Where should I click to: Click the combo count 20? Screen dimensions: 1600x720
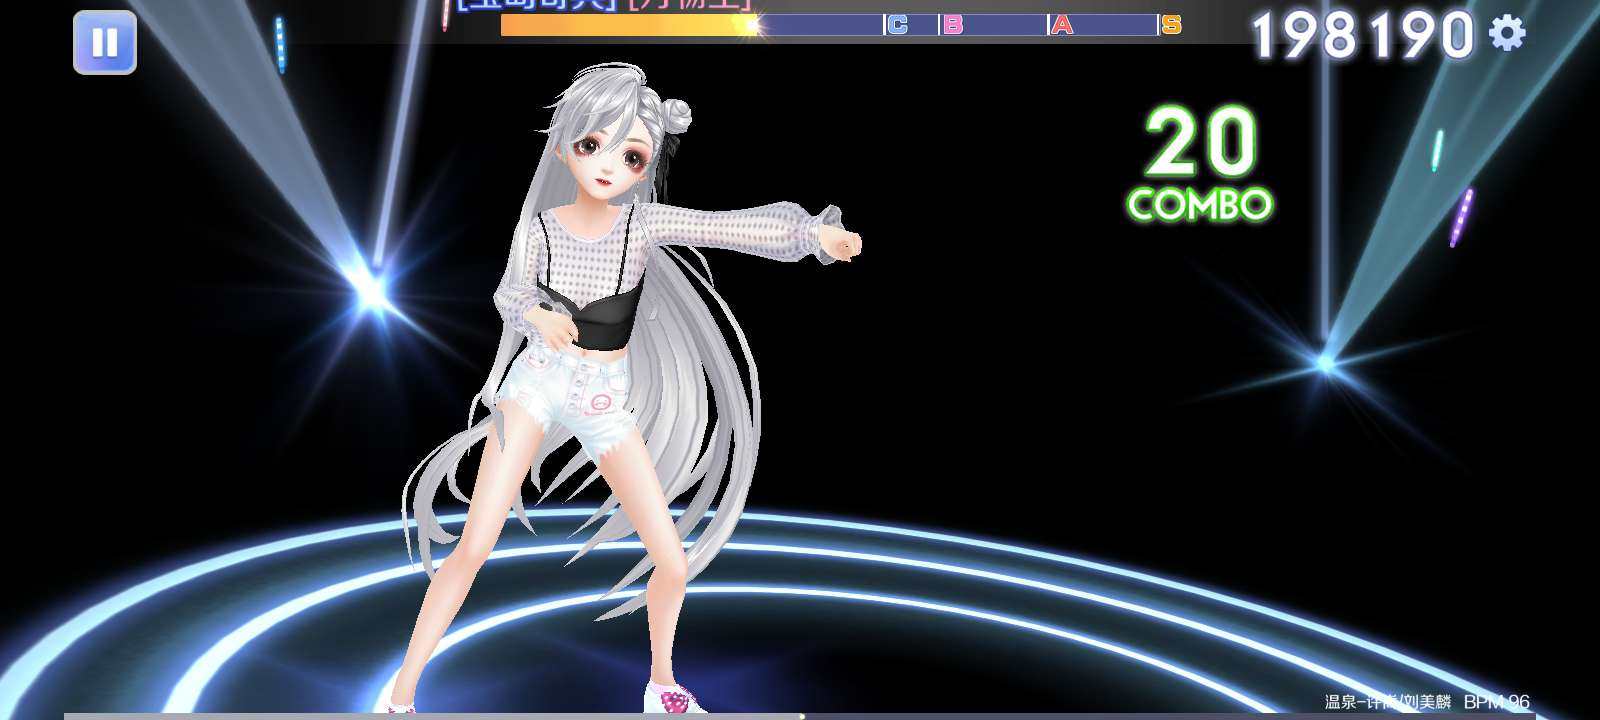[x=1200, y=142]
